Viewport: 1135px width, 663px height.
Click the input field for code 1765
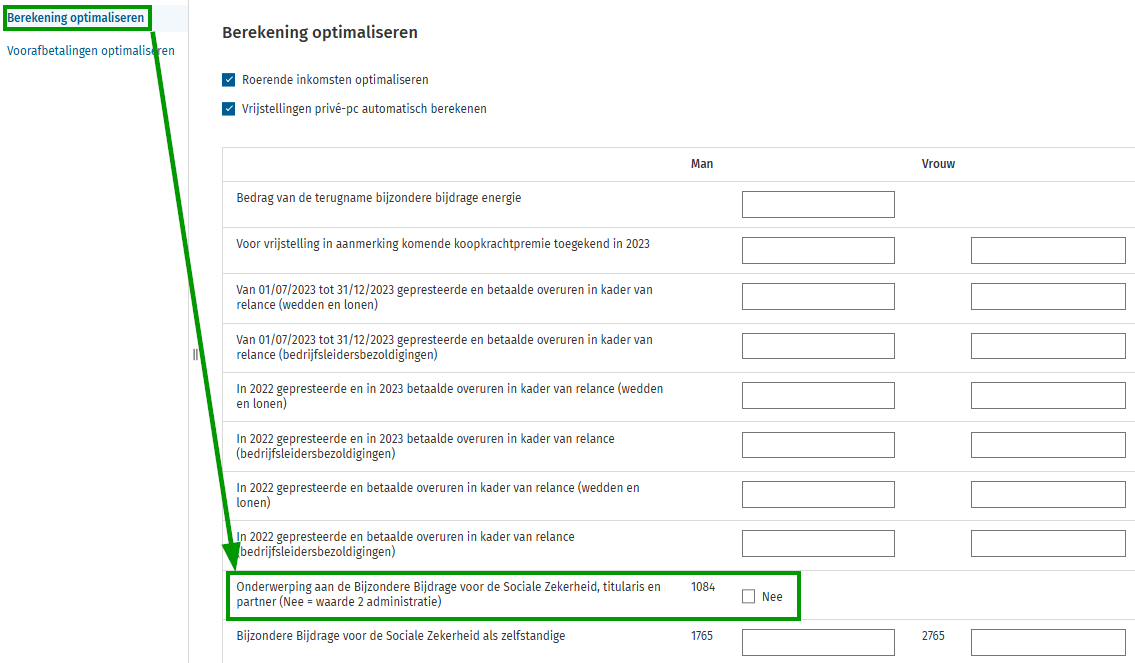coord(817,643)
